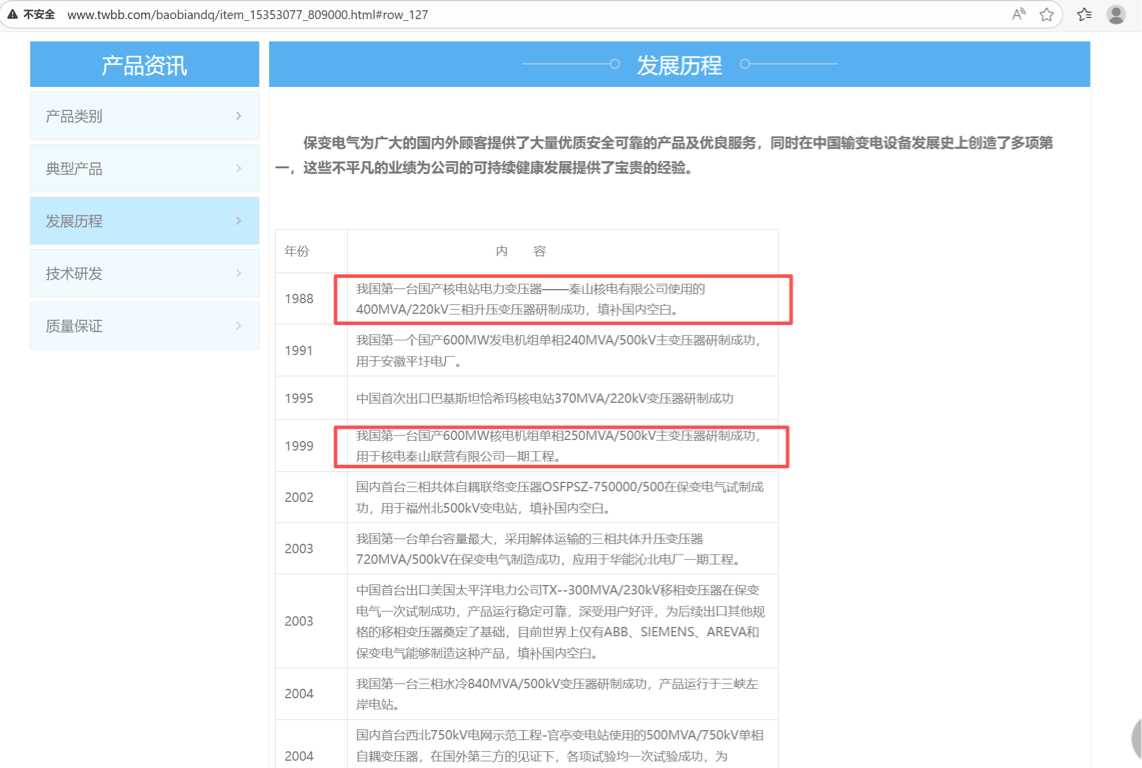
Task: Click the 核电秦山联营有限公司一期工程 content cell
Action: pyautogui.click(x=562, y=446)
